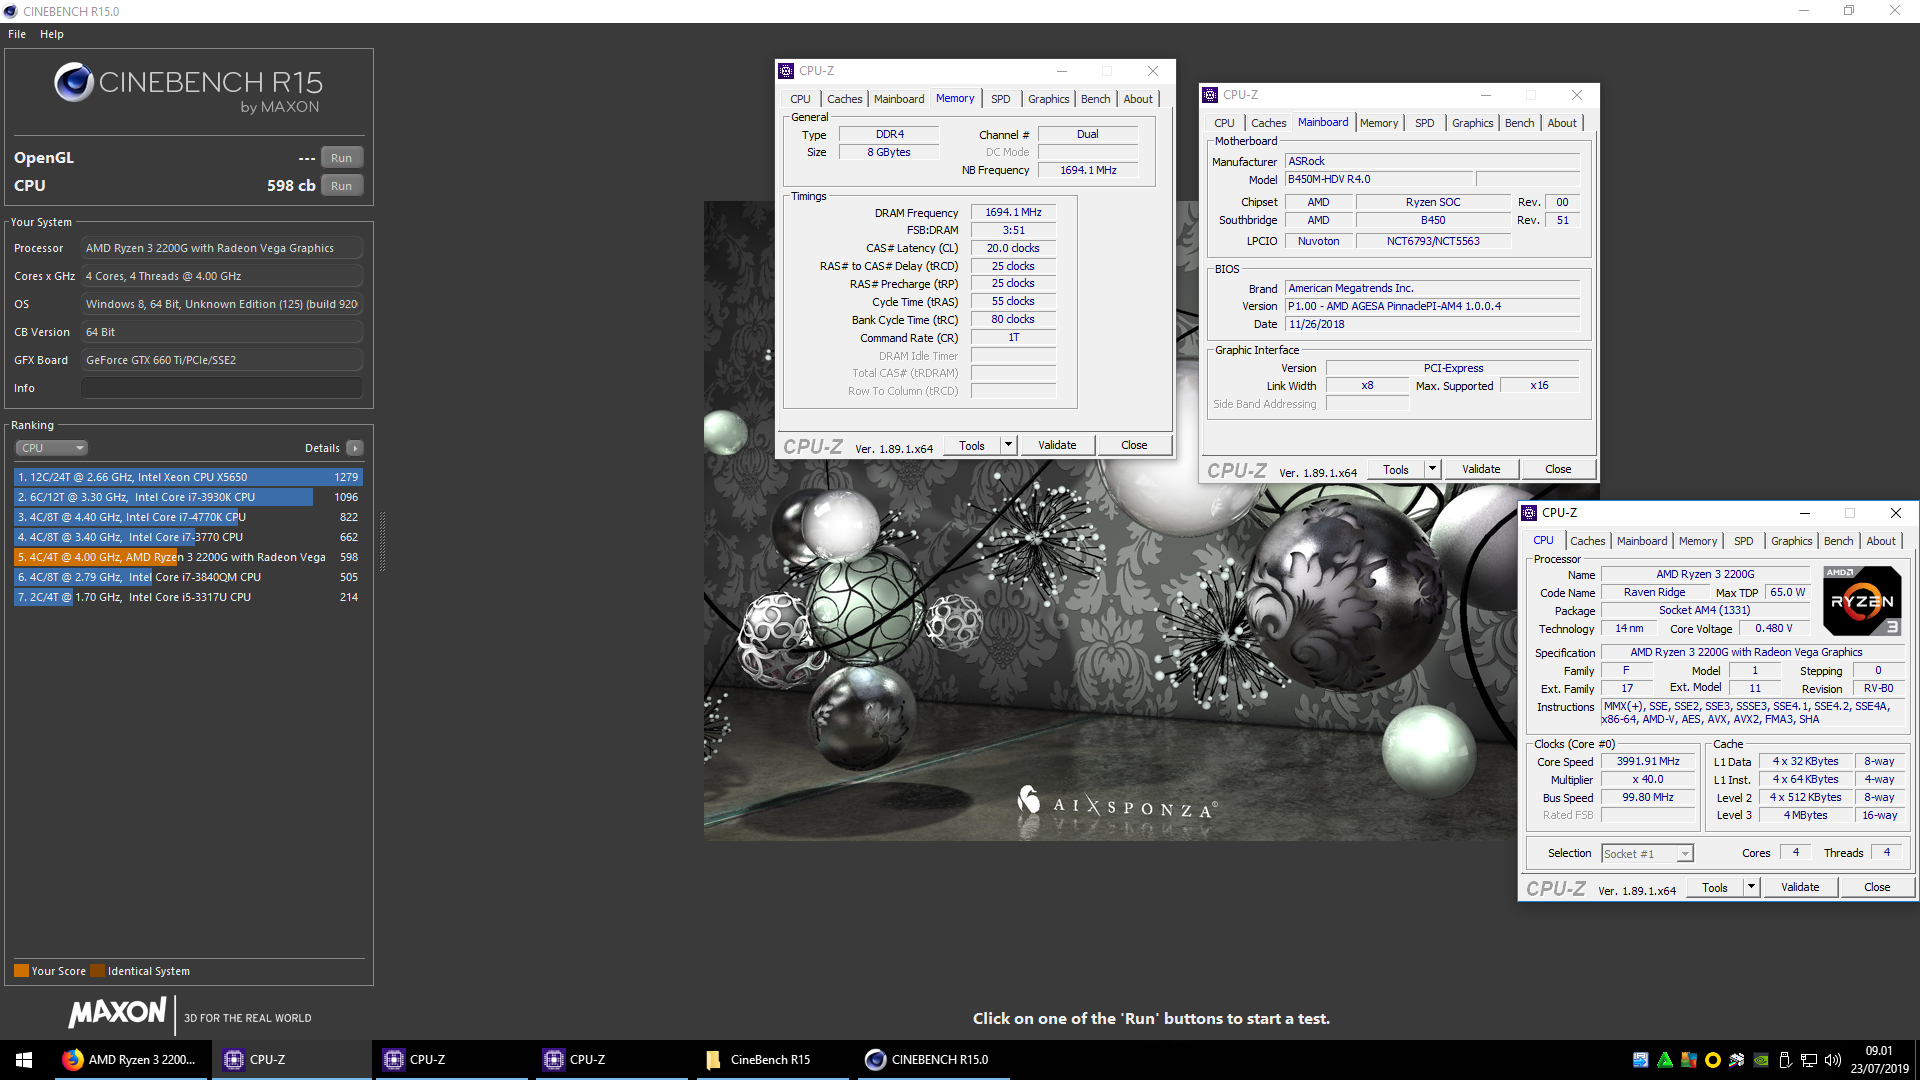Click Close button in Mainboard CPU-Z window
This screenshot has height=1080, width=1920.
pos(1558,469)
